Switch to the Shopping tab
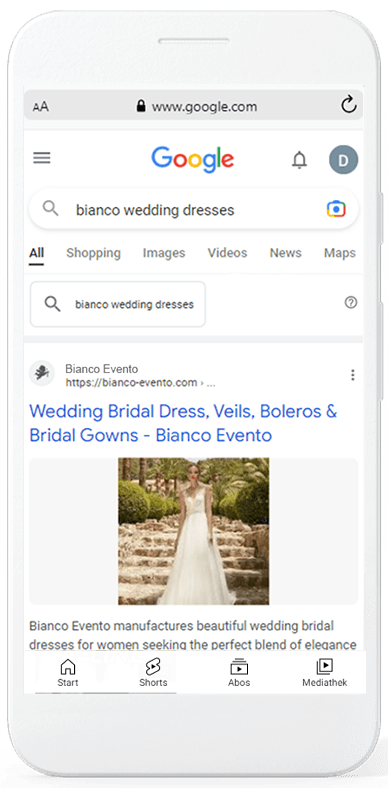This screenshot has width=388, height=788. click(x=93, y=253)
